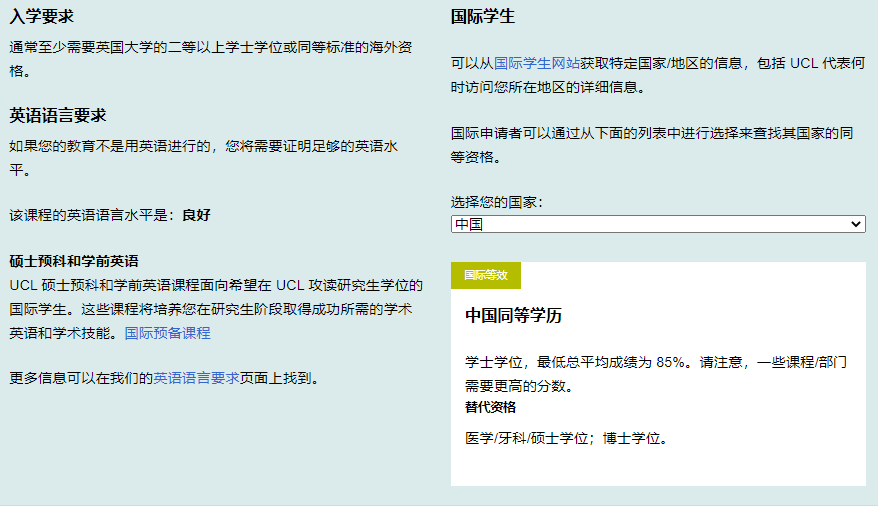Open the country dropdown showing 中国
The height and width of the screenshot is (506, 878).
pyautogui.click(x=658, y=224)
